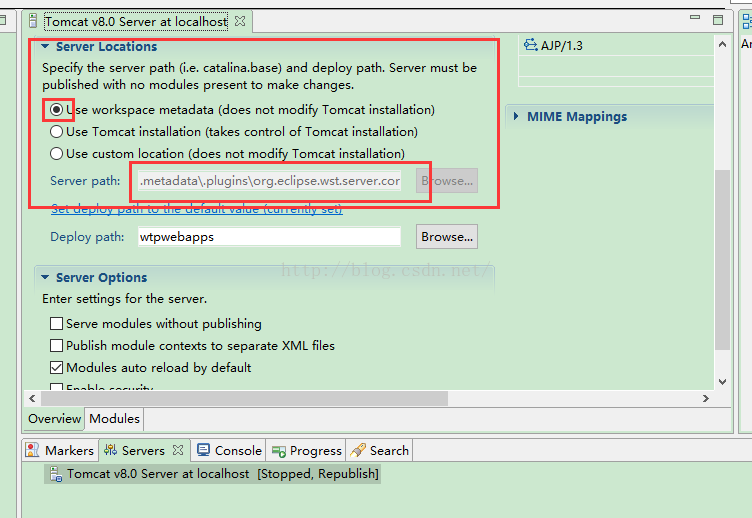Switch to the Overview tab

coord(55,419)
